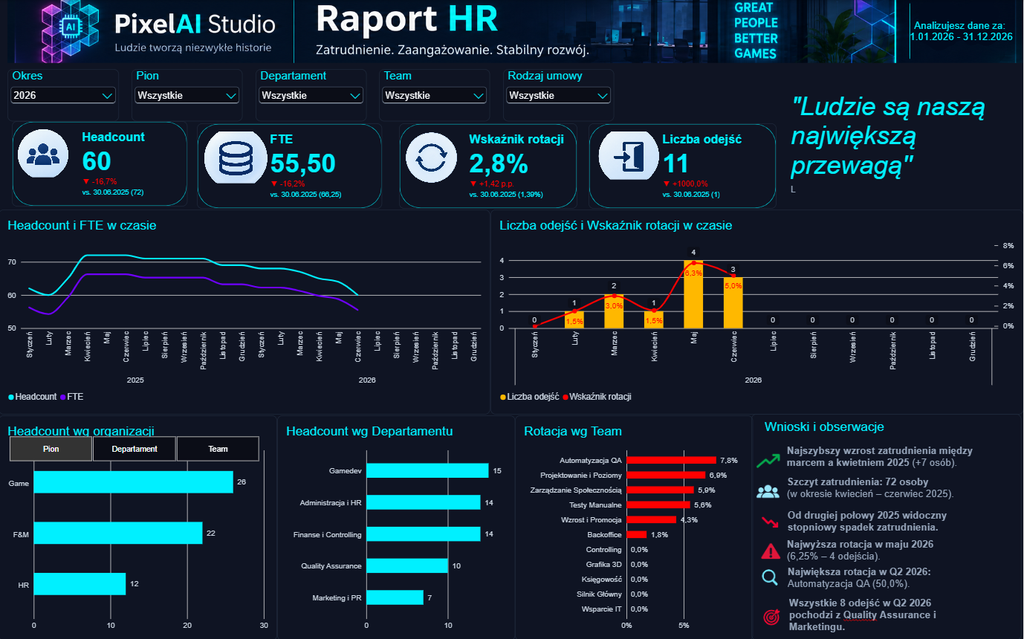Select the Administracja i HR bar
Screen dimensions: 1024x639
tap(423, 502)
